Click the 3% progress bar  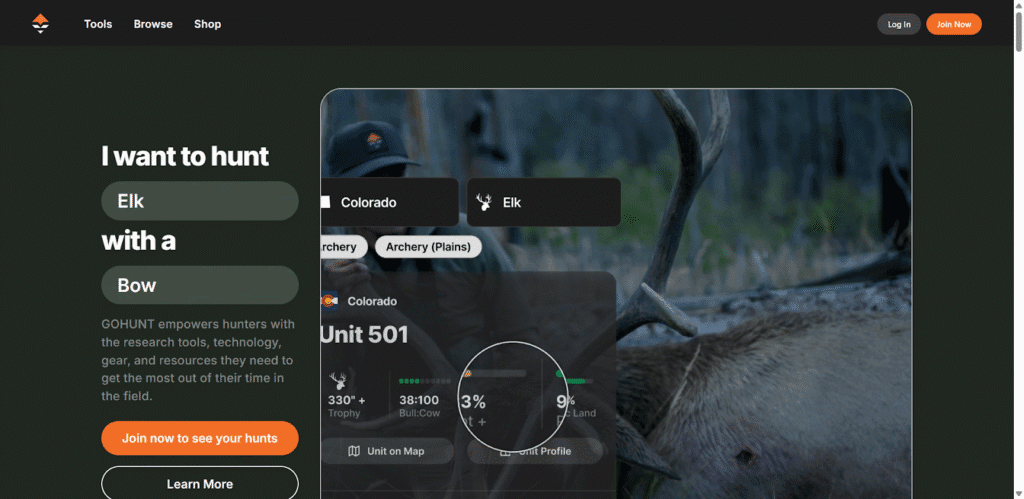(494, 374)
